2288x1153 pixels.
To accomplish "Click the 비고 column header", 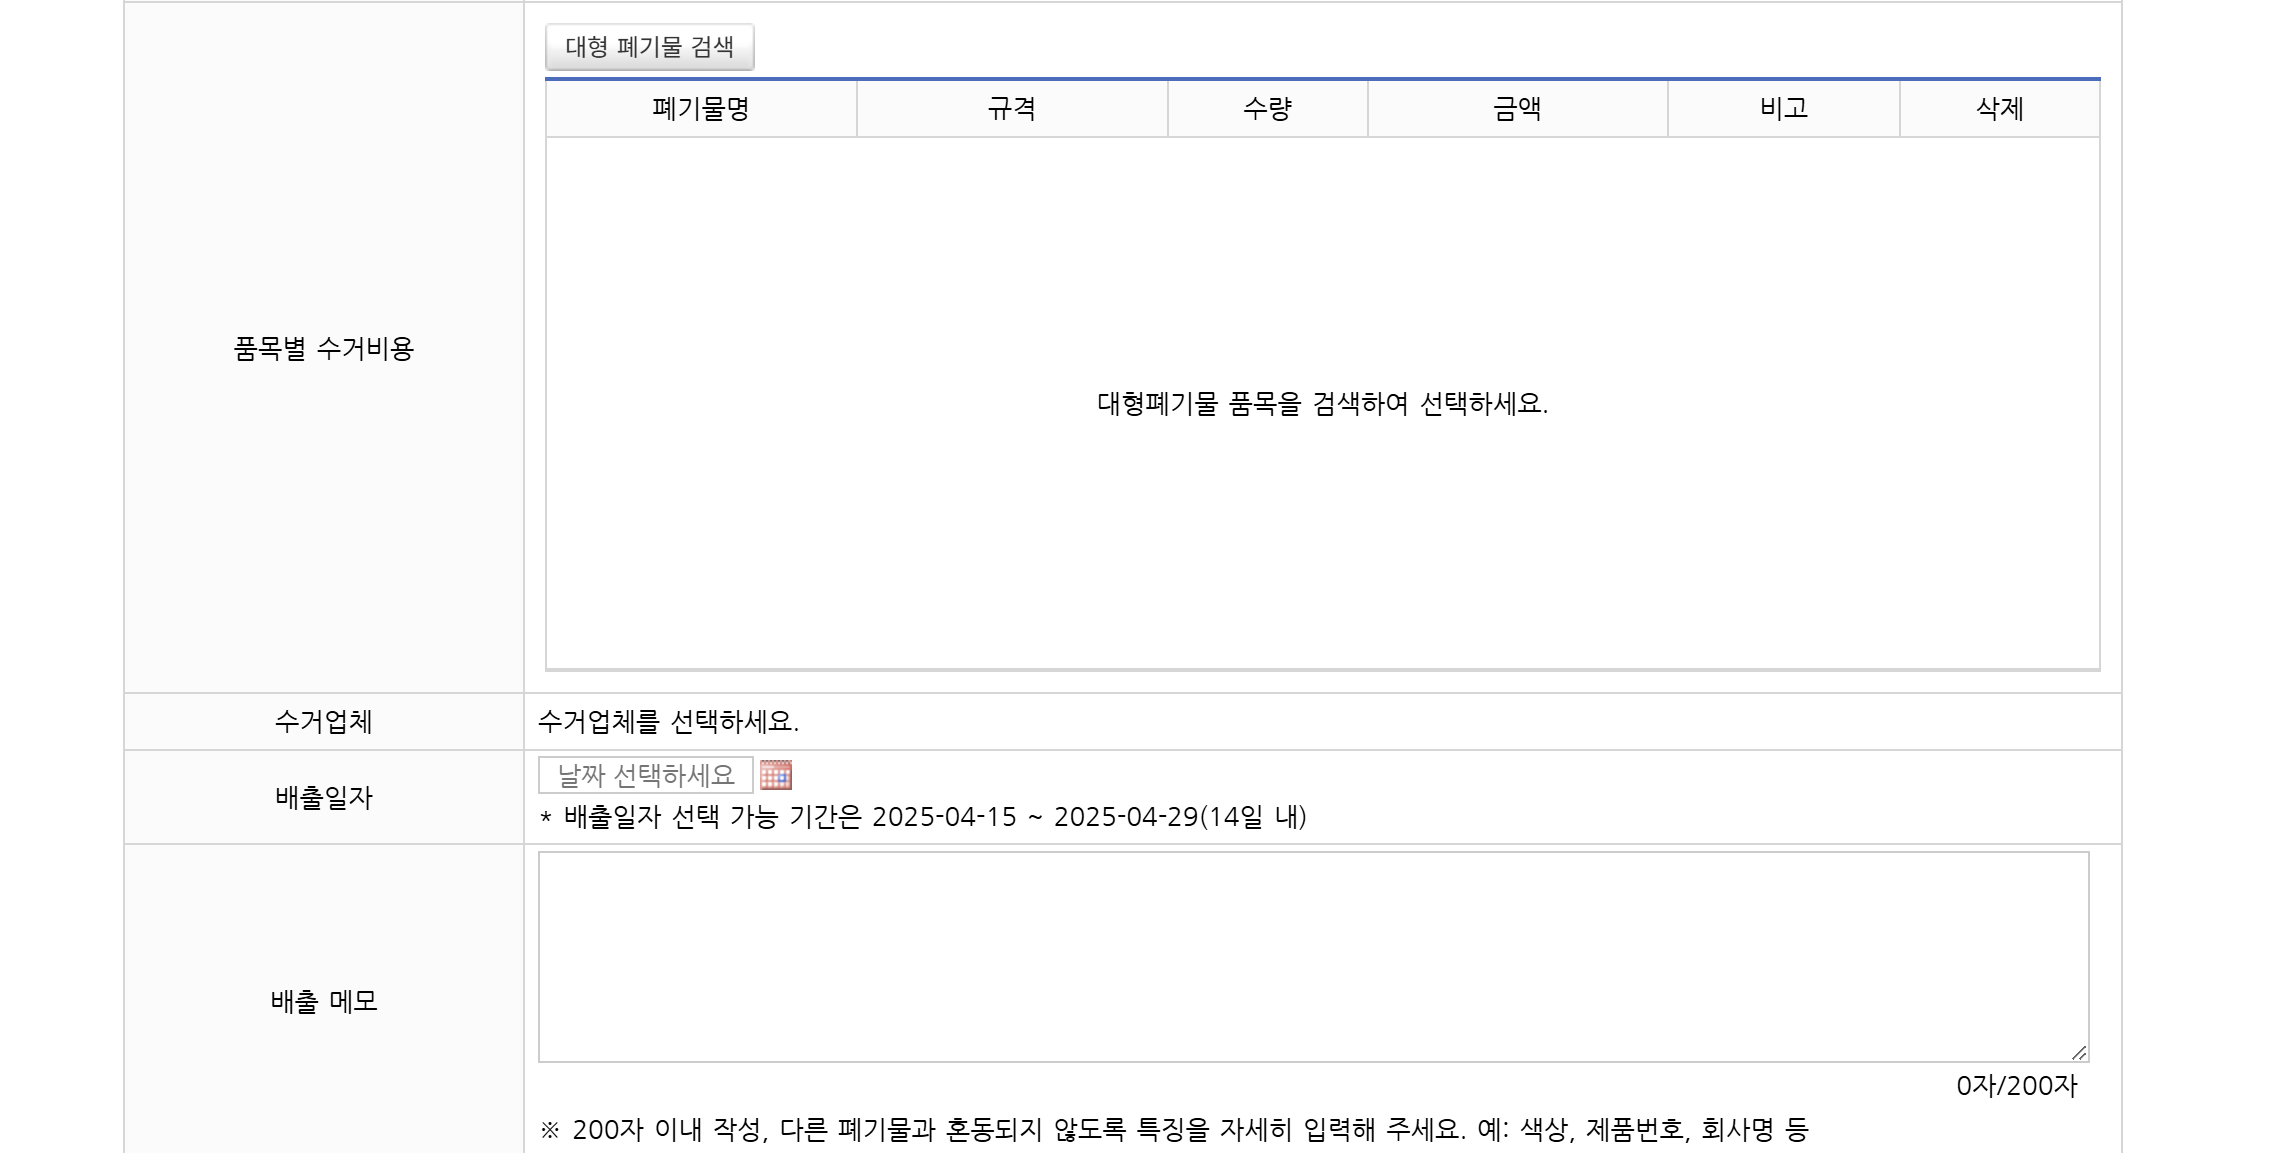I will [x=1785, y=110].
